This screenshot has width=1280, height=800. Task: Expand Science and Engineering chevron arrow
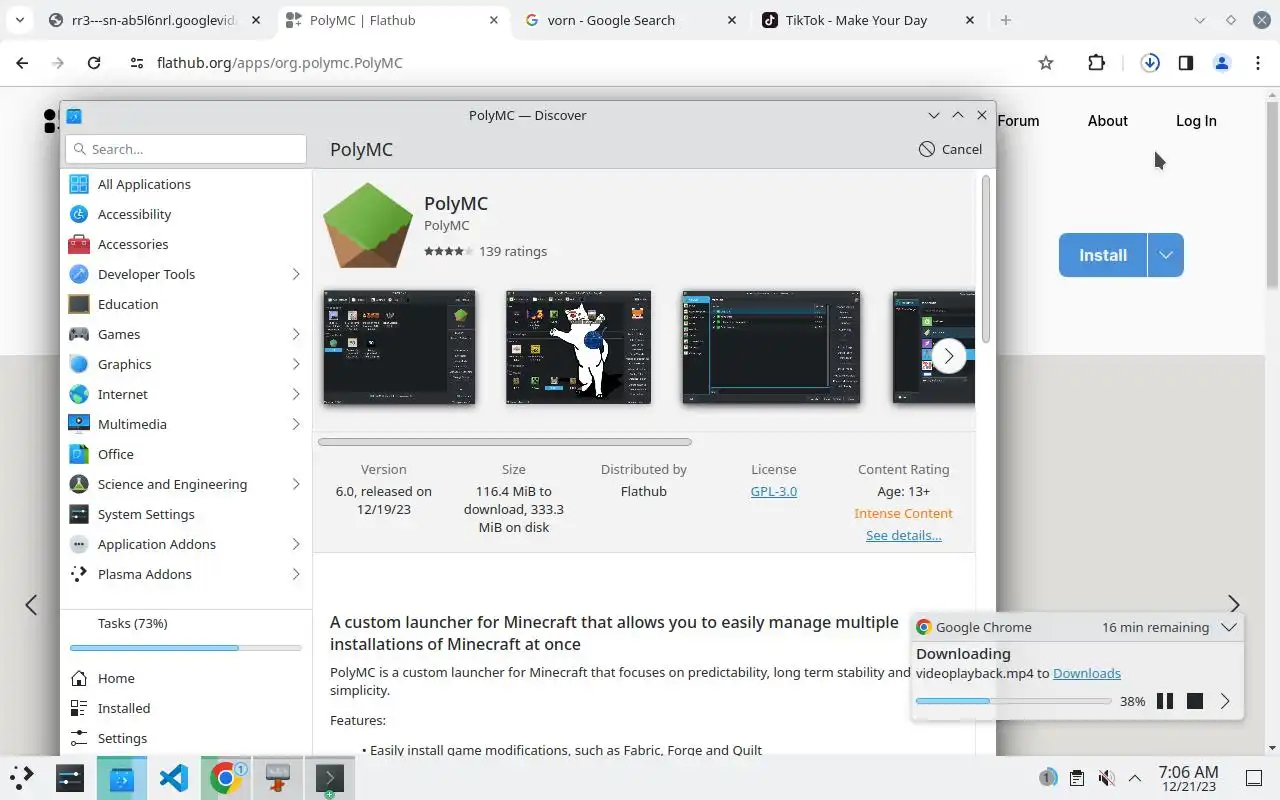point(296,484)
